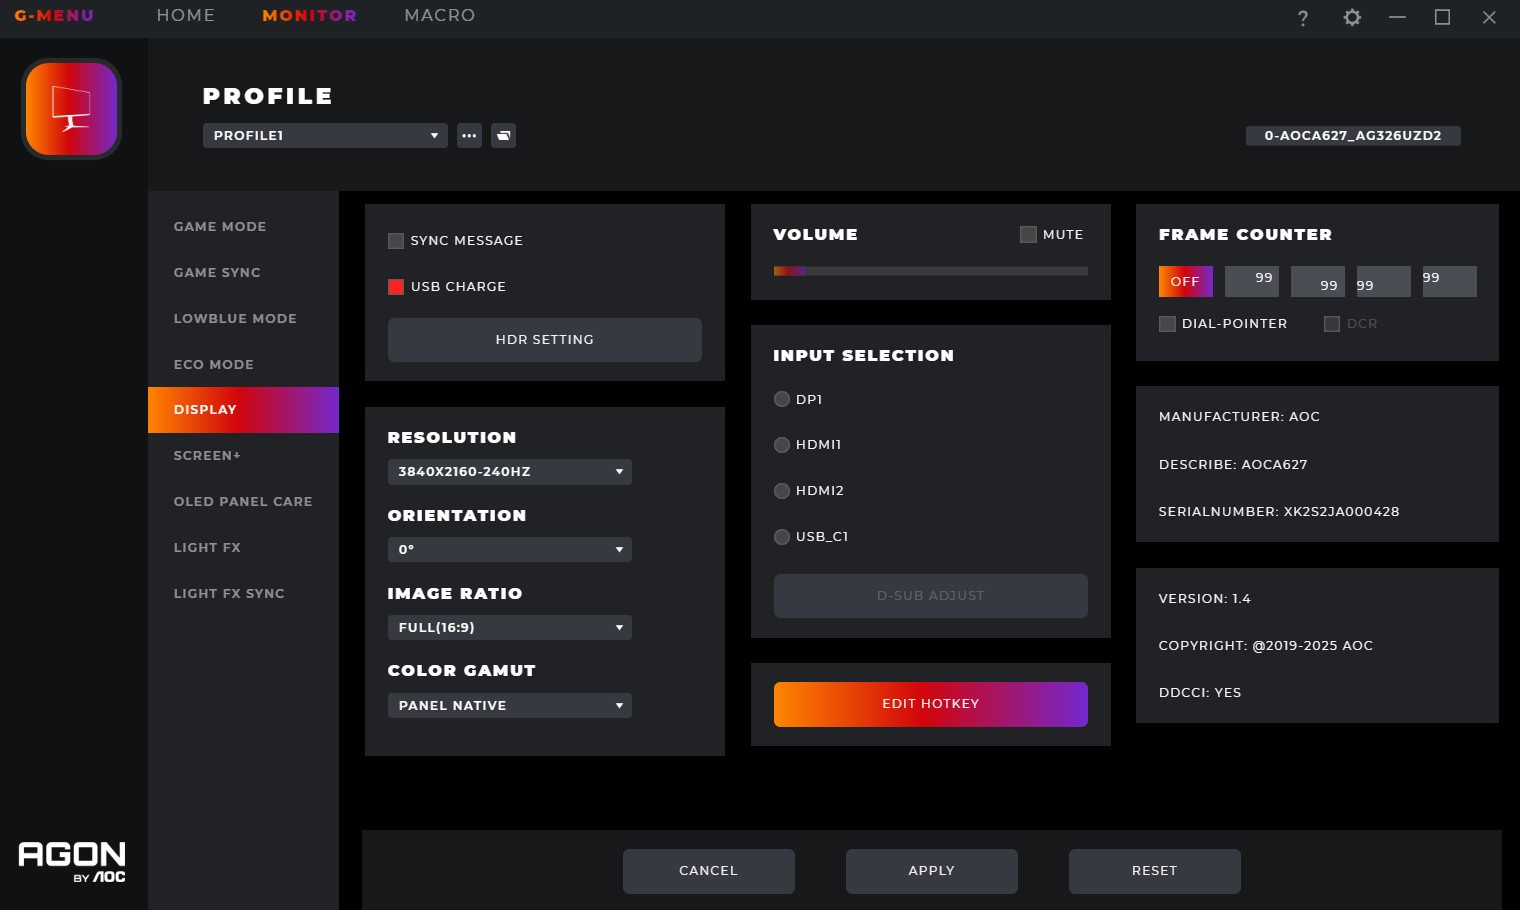Switch to the HOME tab

(x=186, y=15)
